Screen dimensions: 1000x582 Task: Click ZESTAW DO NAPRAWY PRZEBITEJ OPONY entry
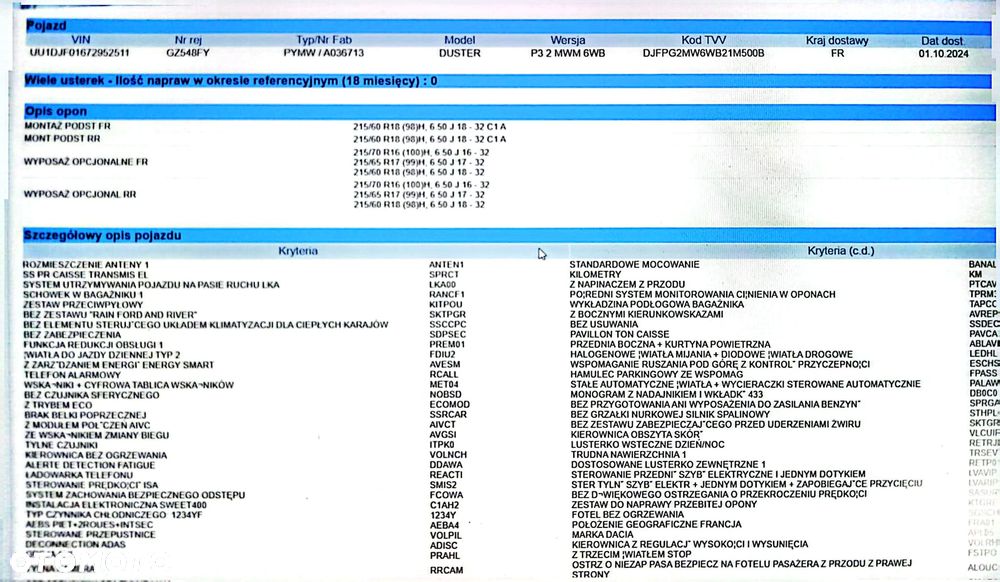click(x=664, y=504)
